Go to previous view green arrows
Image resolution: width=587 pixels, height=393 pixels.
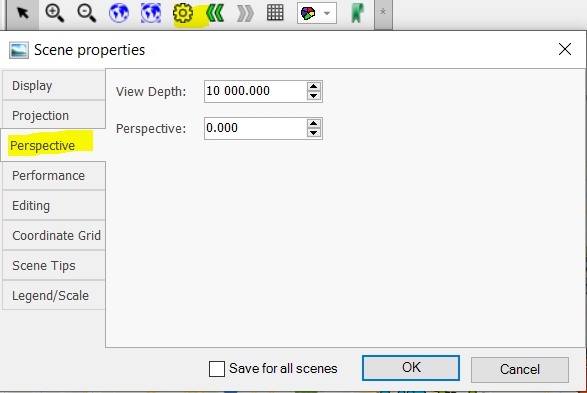[x=215, y=13]
